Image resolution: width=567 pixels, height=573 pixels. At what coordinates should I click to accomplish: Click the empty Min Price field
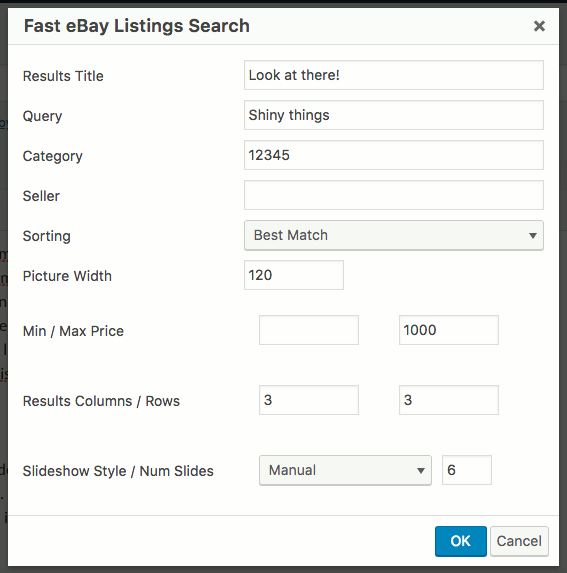pyautogui.click(x=309, y=330)
